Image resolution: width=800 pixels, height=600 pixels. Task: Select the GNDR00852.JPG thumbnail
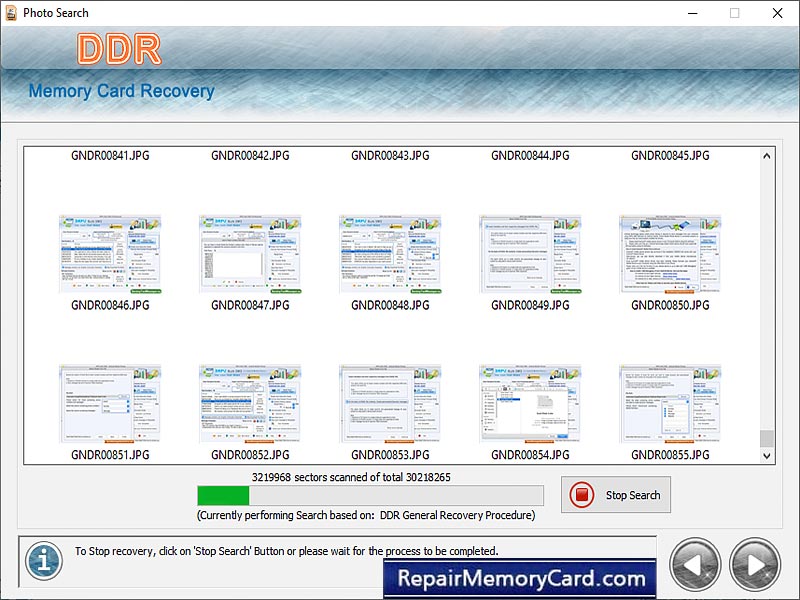point(250,404)
